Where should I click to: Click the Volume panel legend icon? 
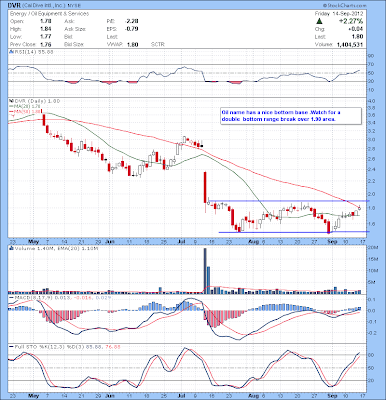coord(10,248)
